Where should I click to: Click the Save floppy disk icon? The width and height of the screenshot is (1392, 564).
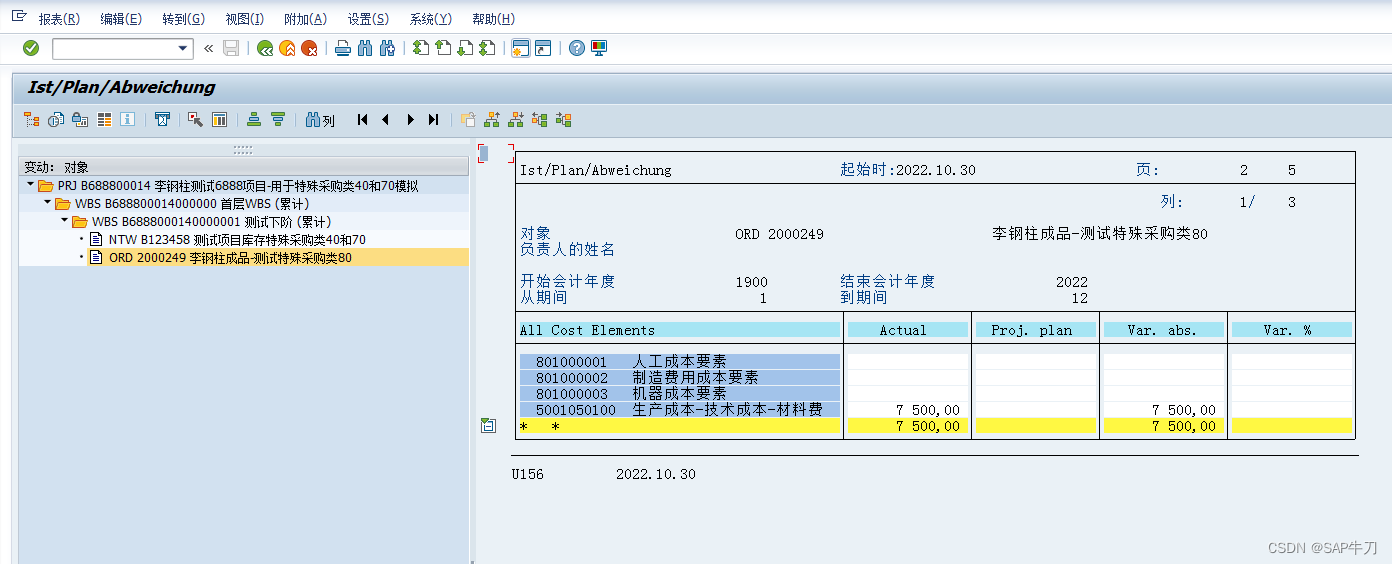[231, 48]
